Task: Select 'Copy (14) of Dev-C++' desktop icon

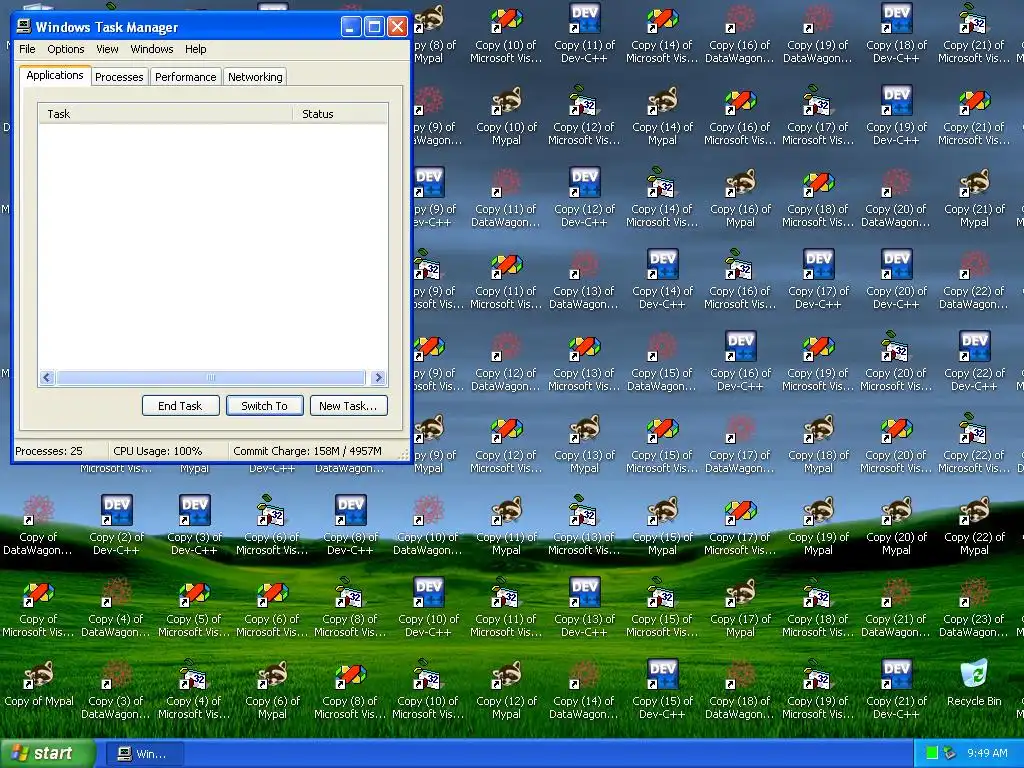Action: click(662, 280)
